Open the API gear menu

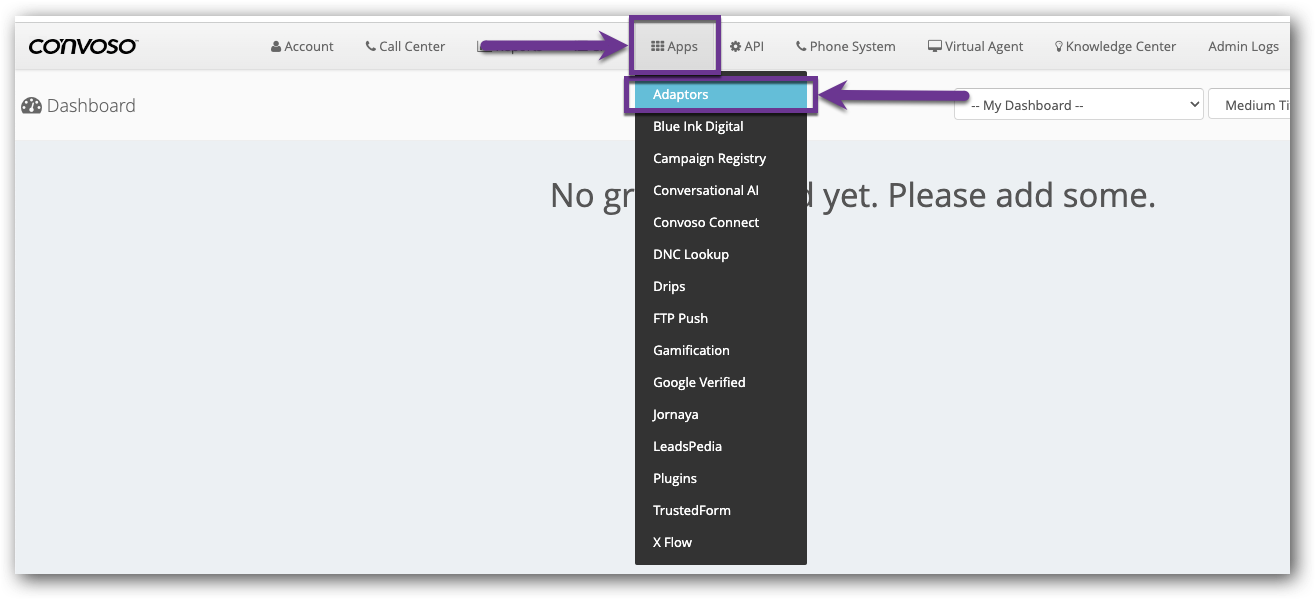[x=747, y=46]
